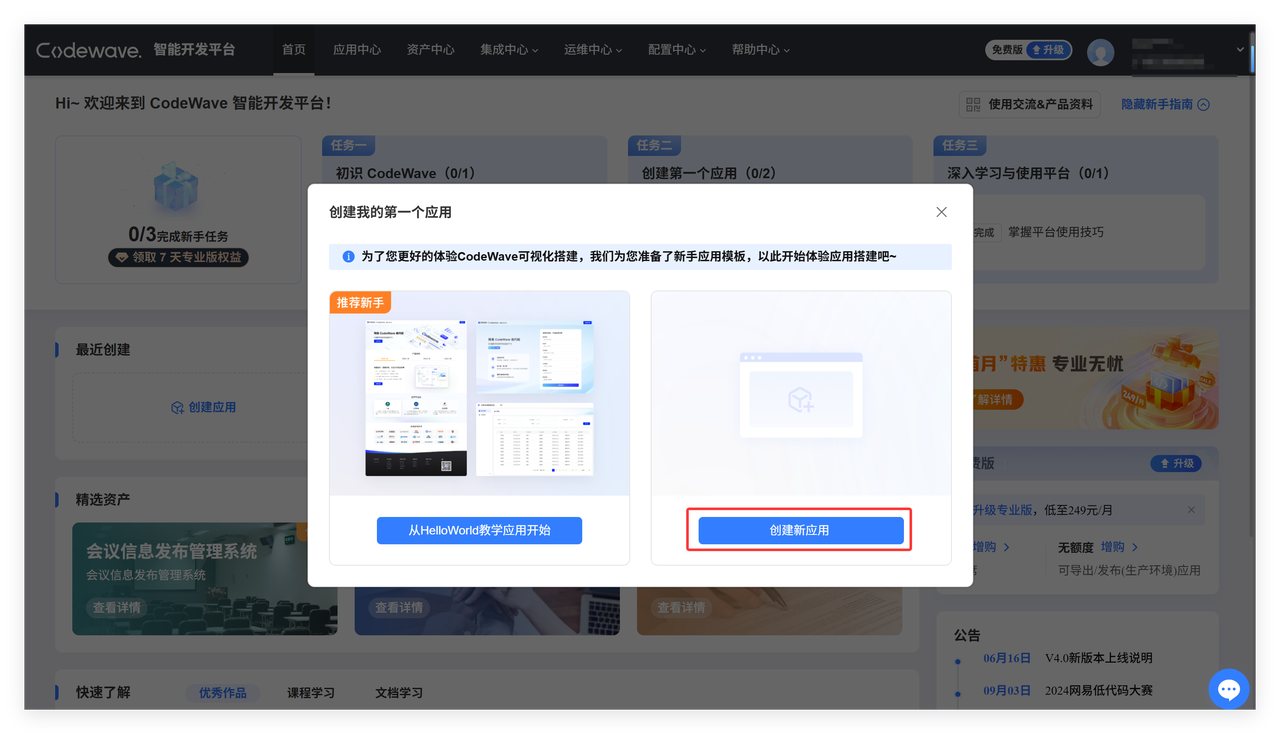1280x734 pixels.
Task: Click 创建应用 in 最近创建 panel
Action: click(x=204, y=407)
